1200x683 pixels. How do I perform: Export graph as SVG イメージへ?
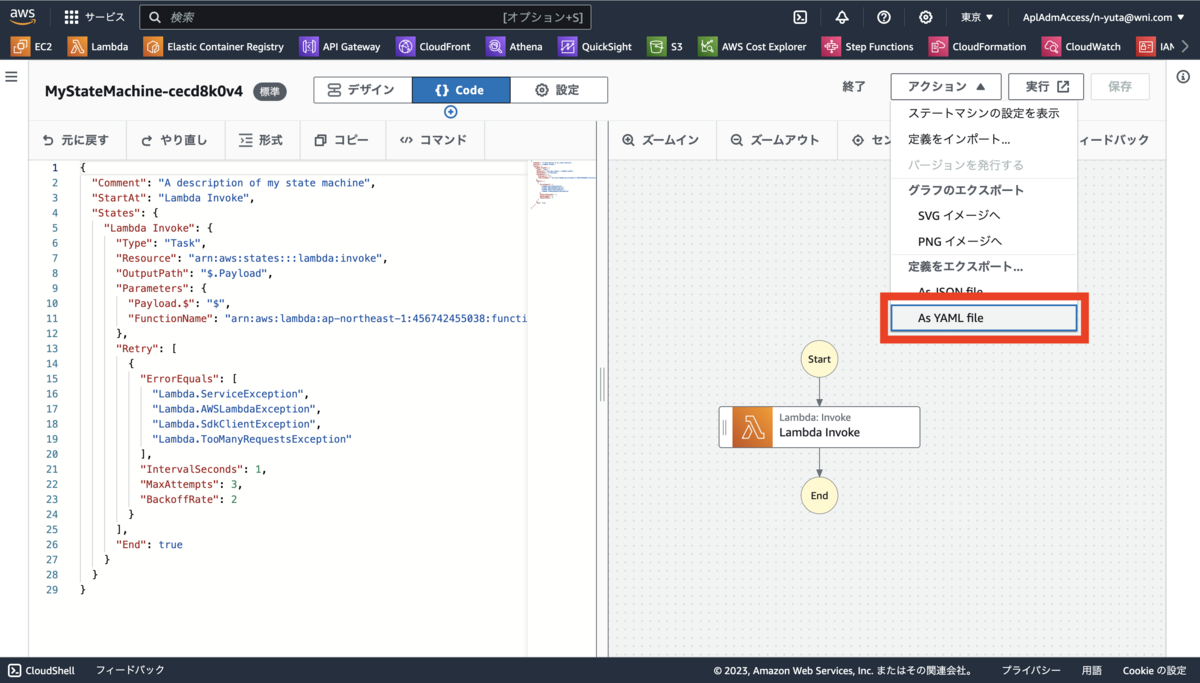pyautogui.click(x=983, y=215)
